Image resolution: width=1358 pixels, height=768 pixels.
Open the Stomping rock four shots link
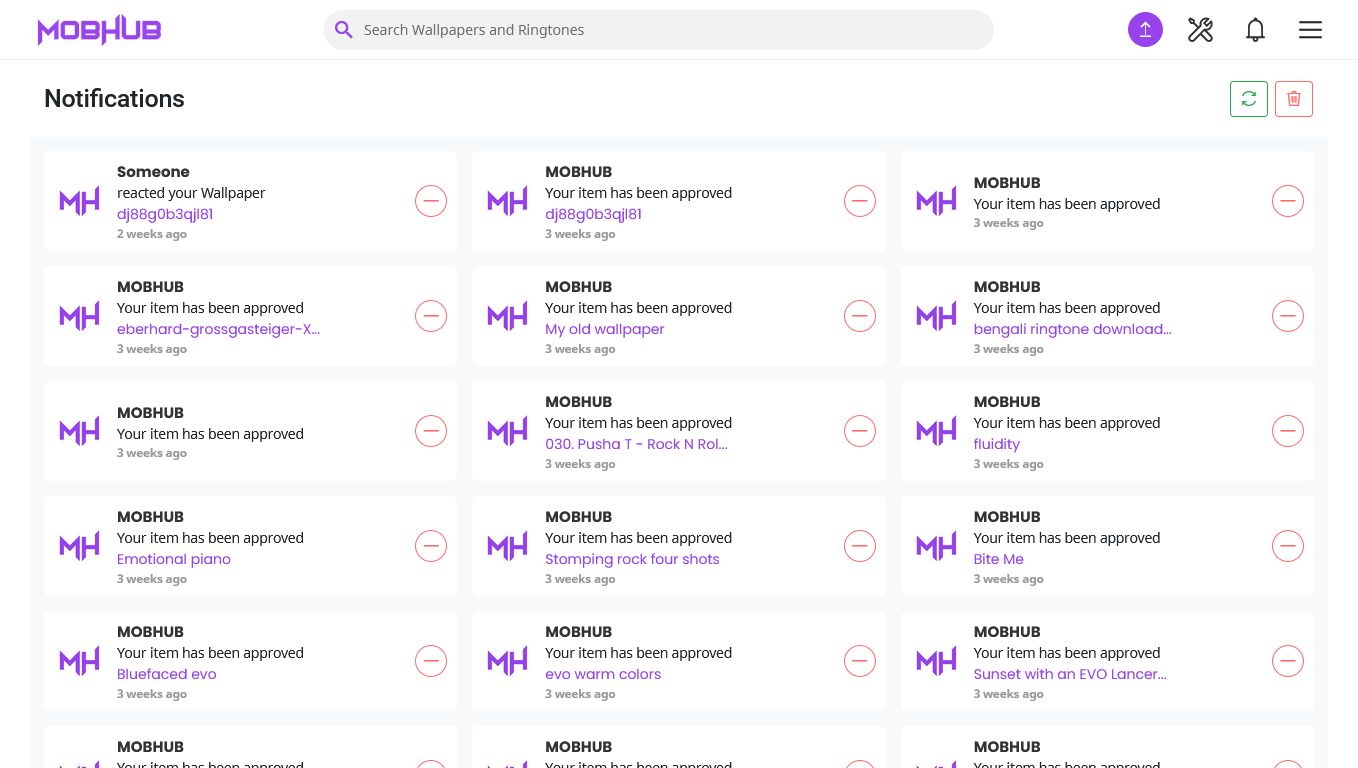632,559
